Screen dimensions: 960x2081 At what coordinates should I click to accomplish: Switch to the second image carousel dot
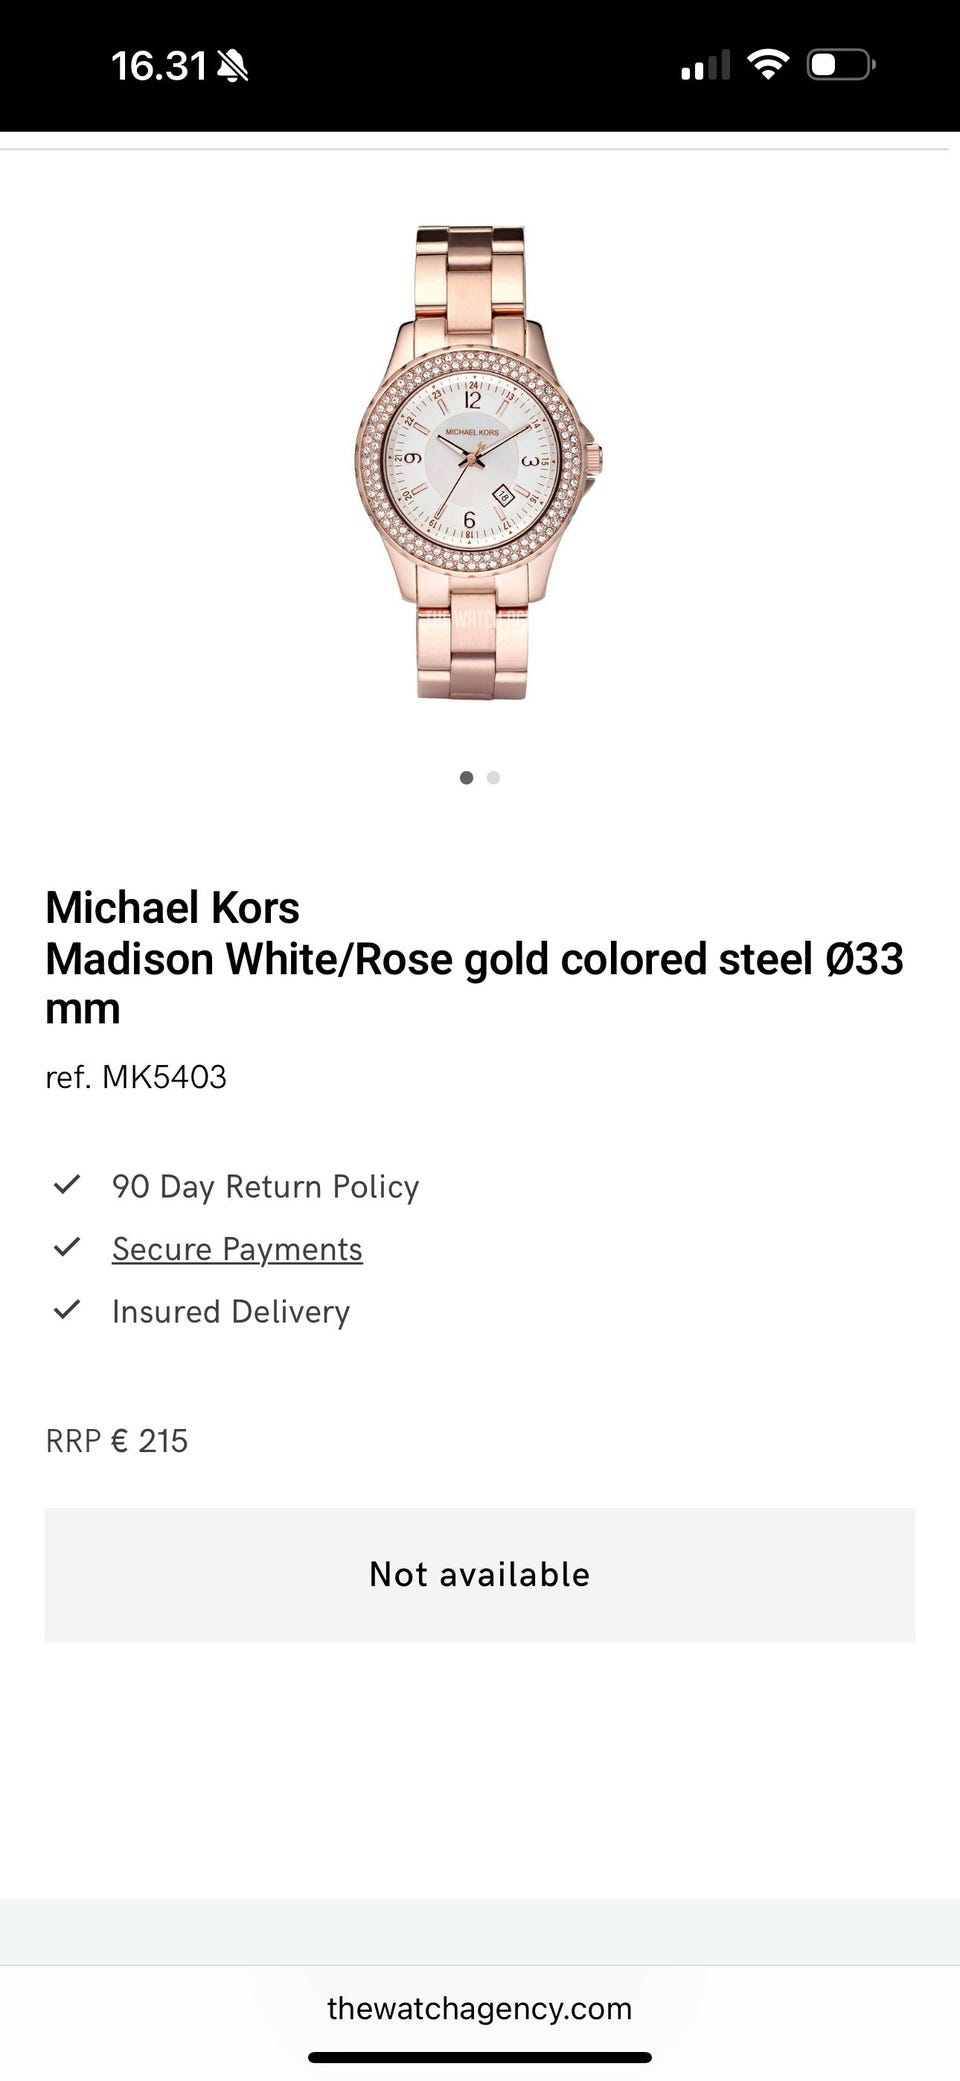493,778
